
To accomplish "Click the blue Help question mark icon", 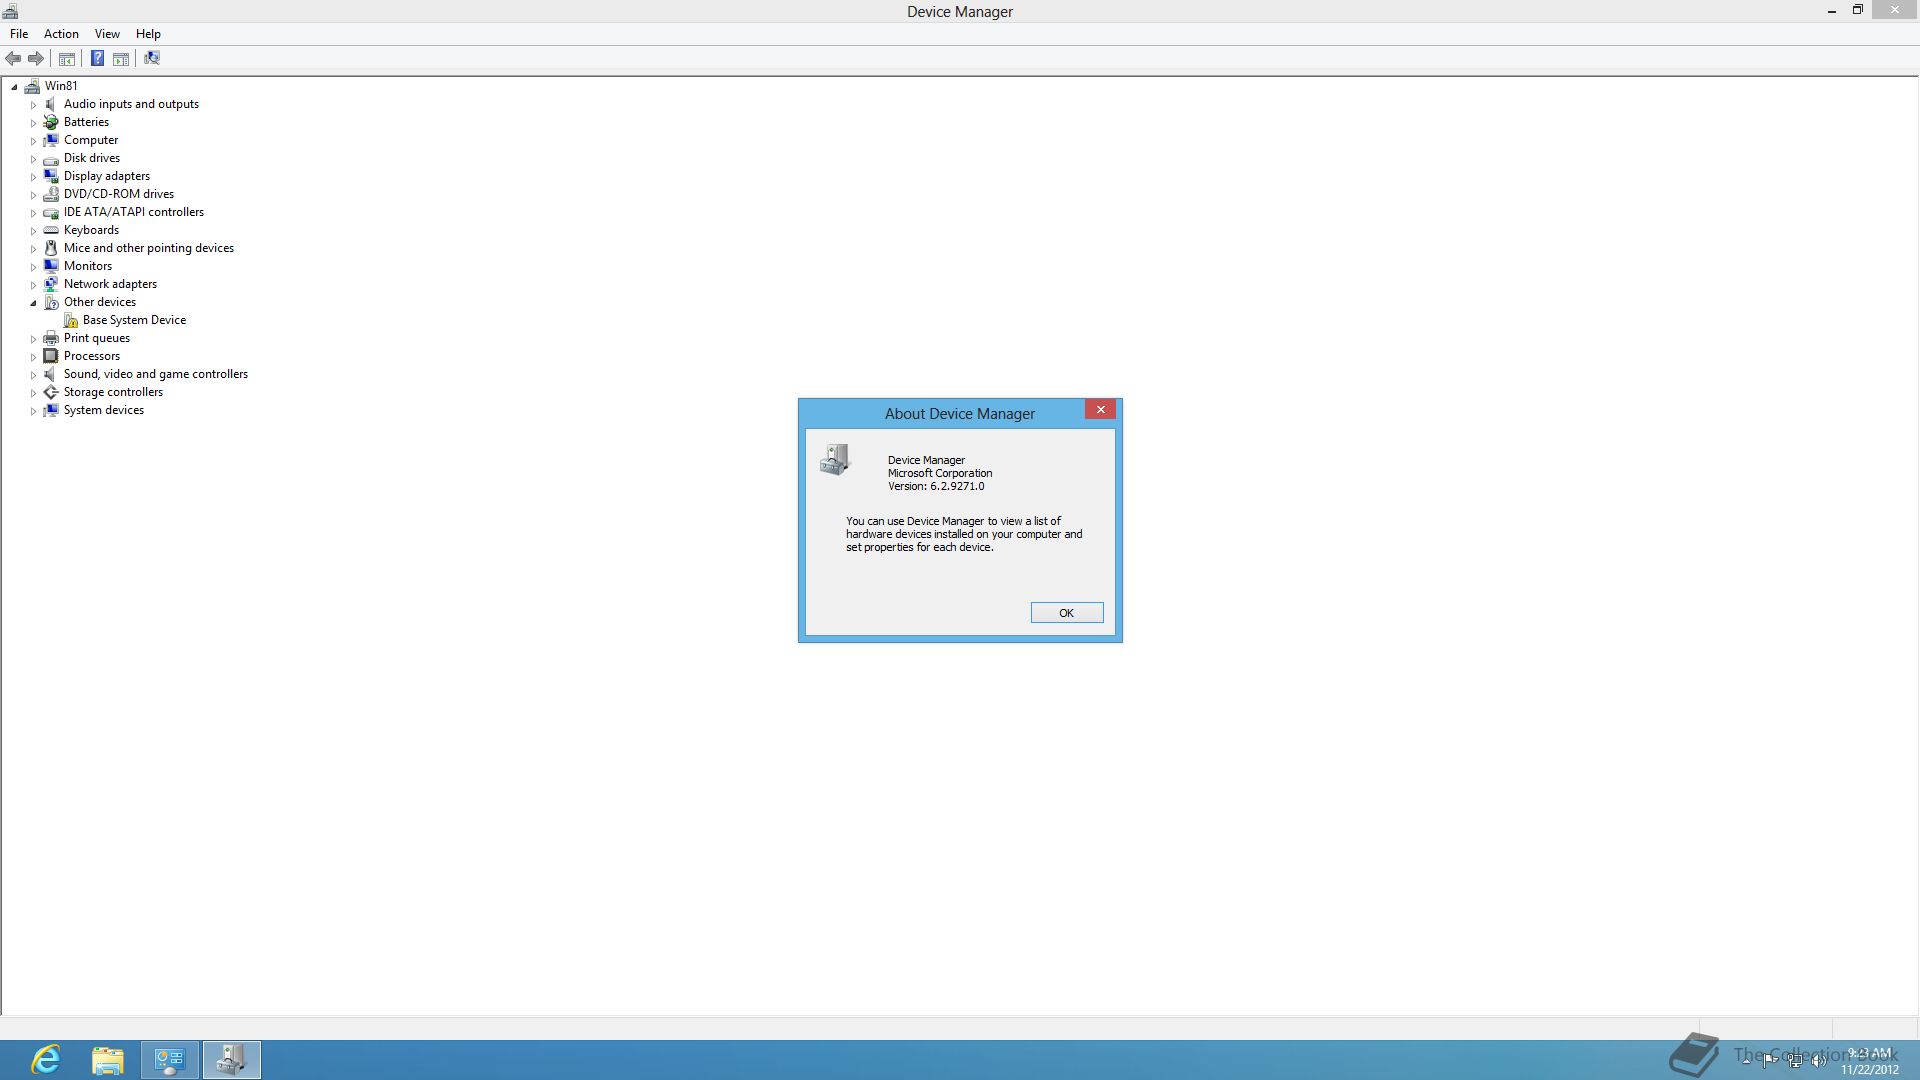I will click(97, 59).
